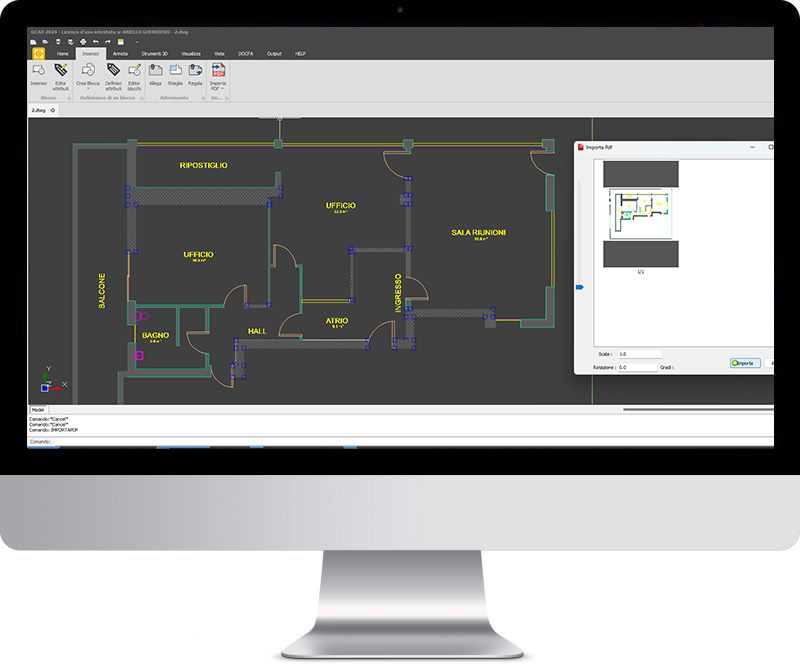Click the New drawing icon at top left
The height and width of the screenshot is (664, 800).
33,42
